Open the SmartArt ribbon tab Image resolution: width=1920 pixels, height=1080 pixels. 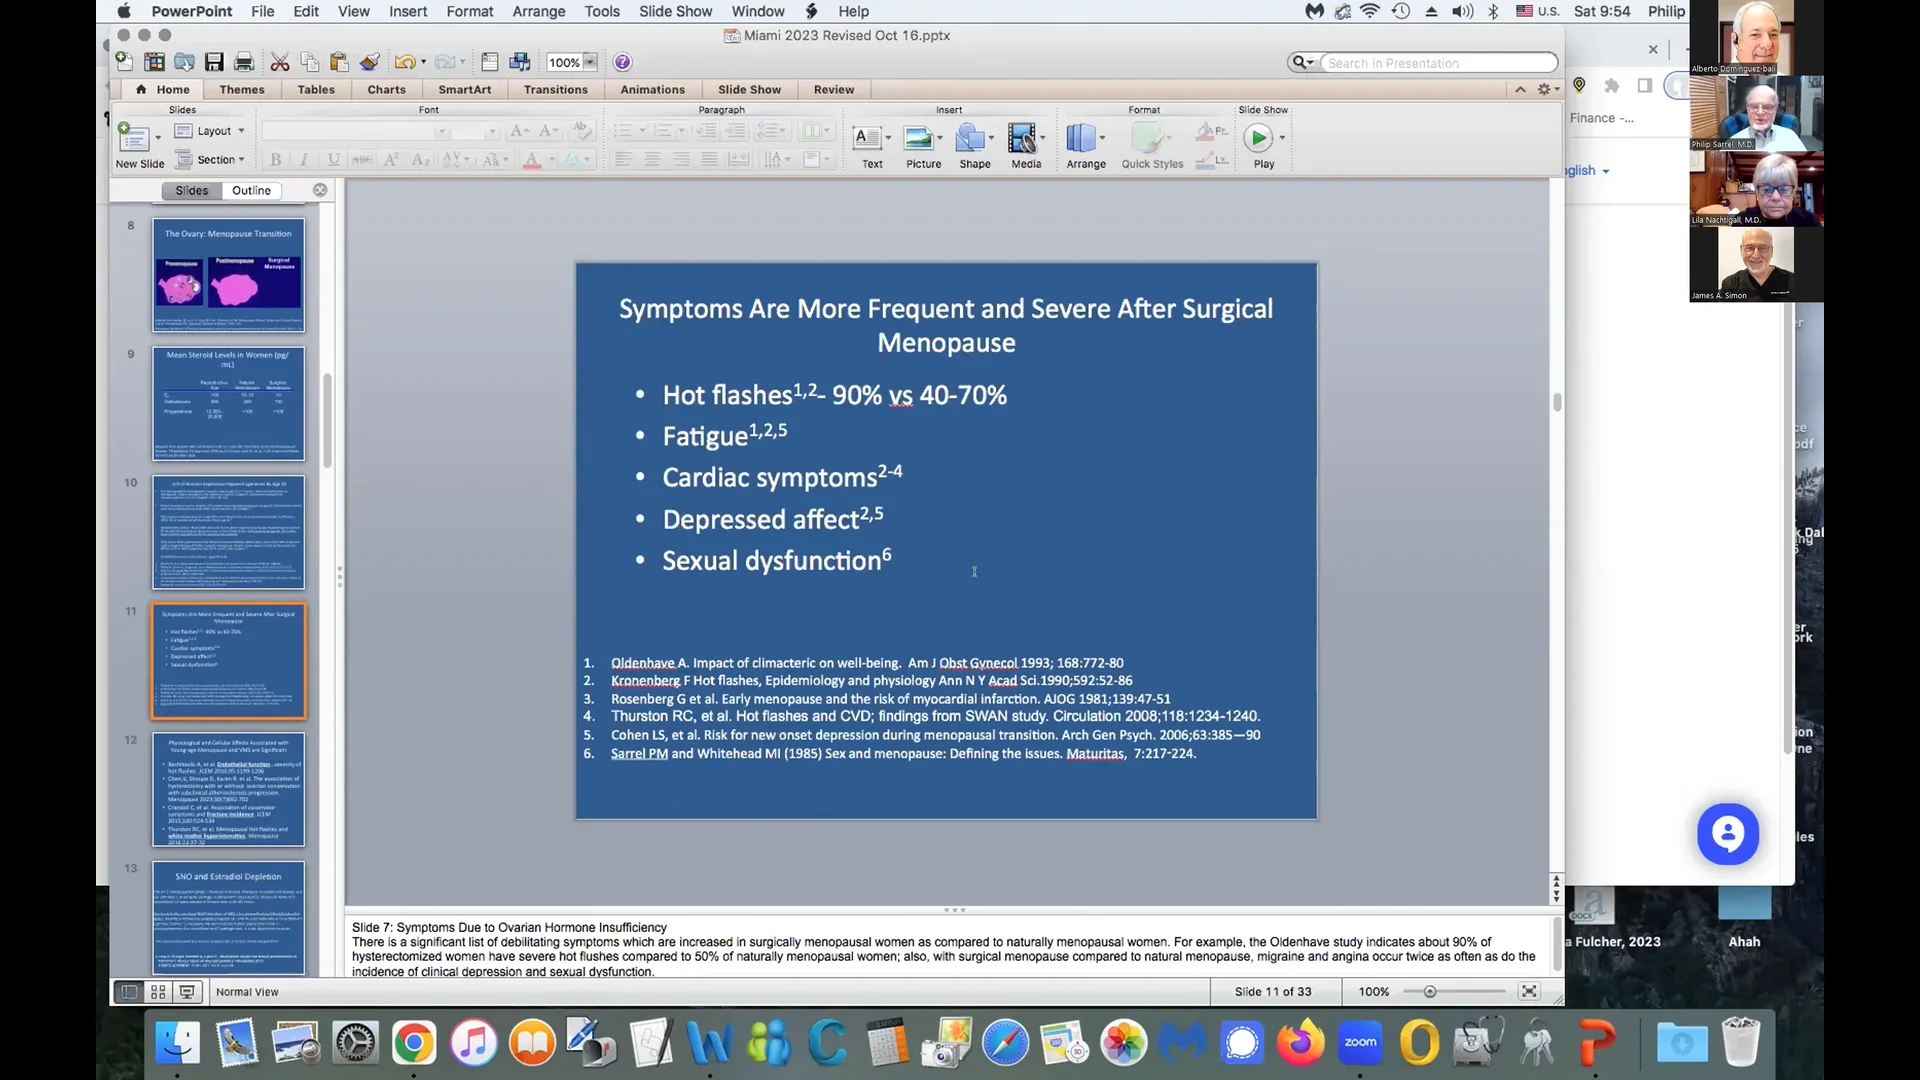pyautogui.click(x=464, y=89)
